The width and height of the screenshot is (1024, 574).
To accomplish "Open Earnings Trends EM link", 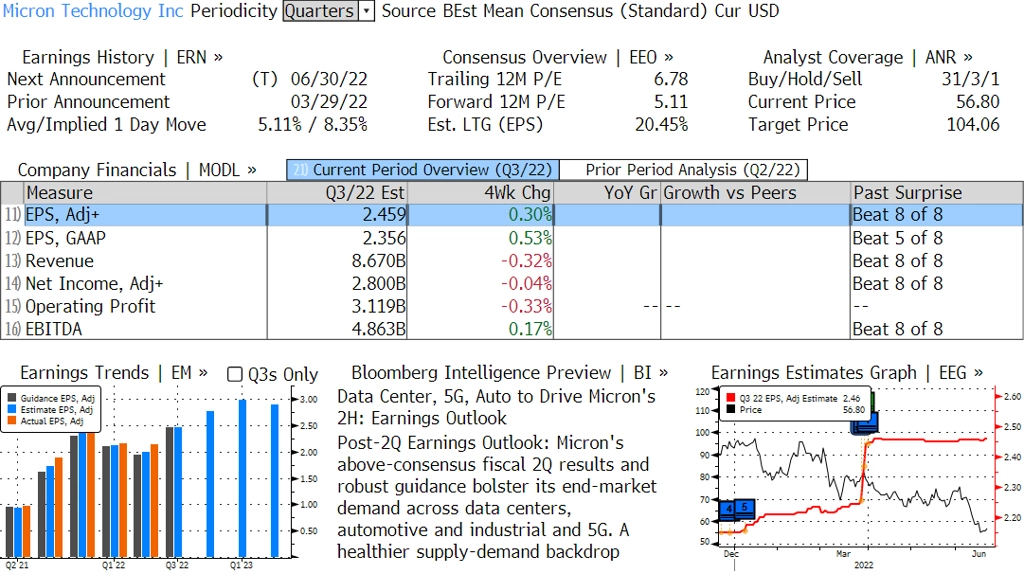I will tap(114, 373).
